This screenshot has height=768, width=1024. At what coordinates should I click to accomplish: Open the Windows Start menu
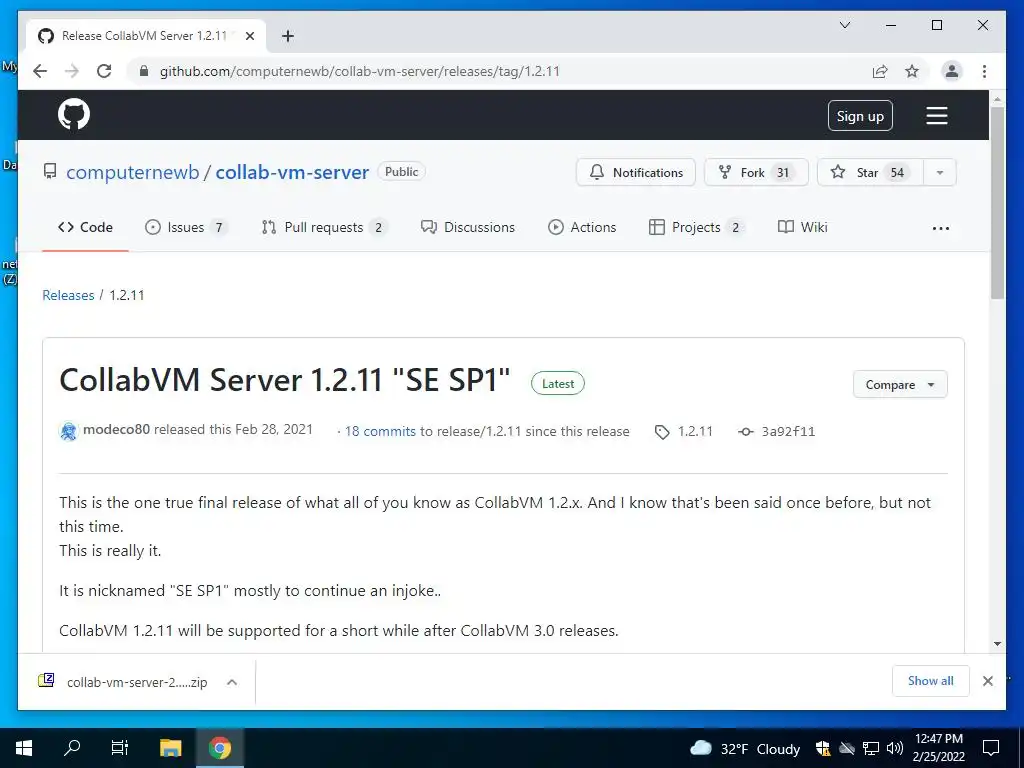(x=24, y=748)
